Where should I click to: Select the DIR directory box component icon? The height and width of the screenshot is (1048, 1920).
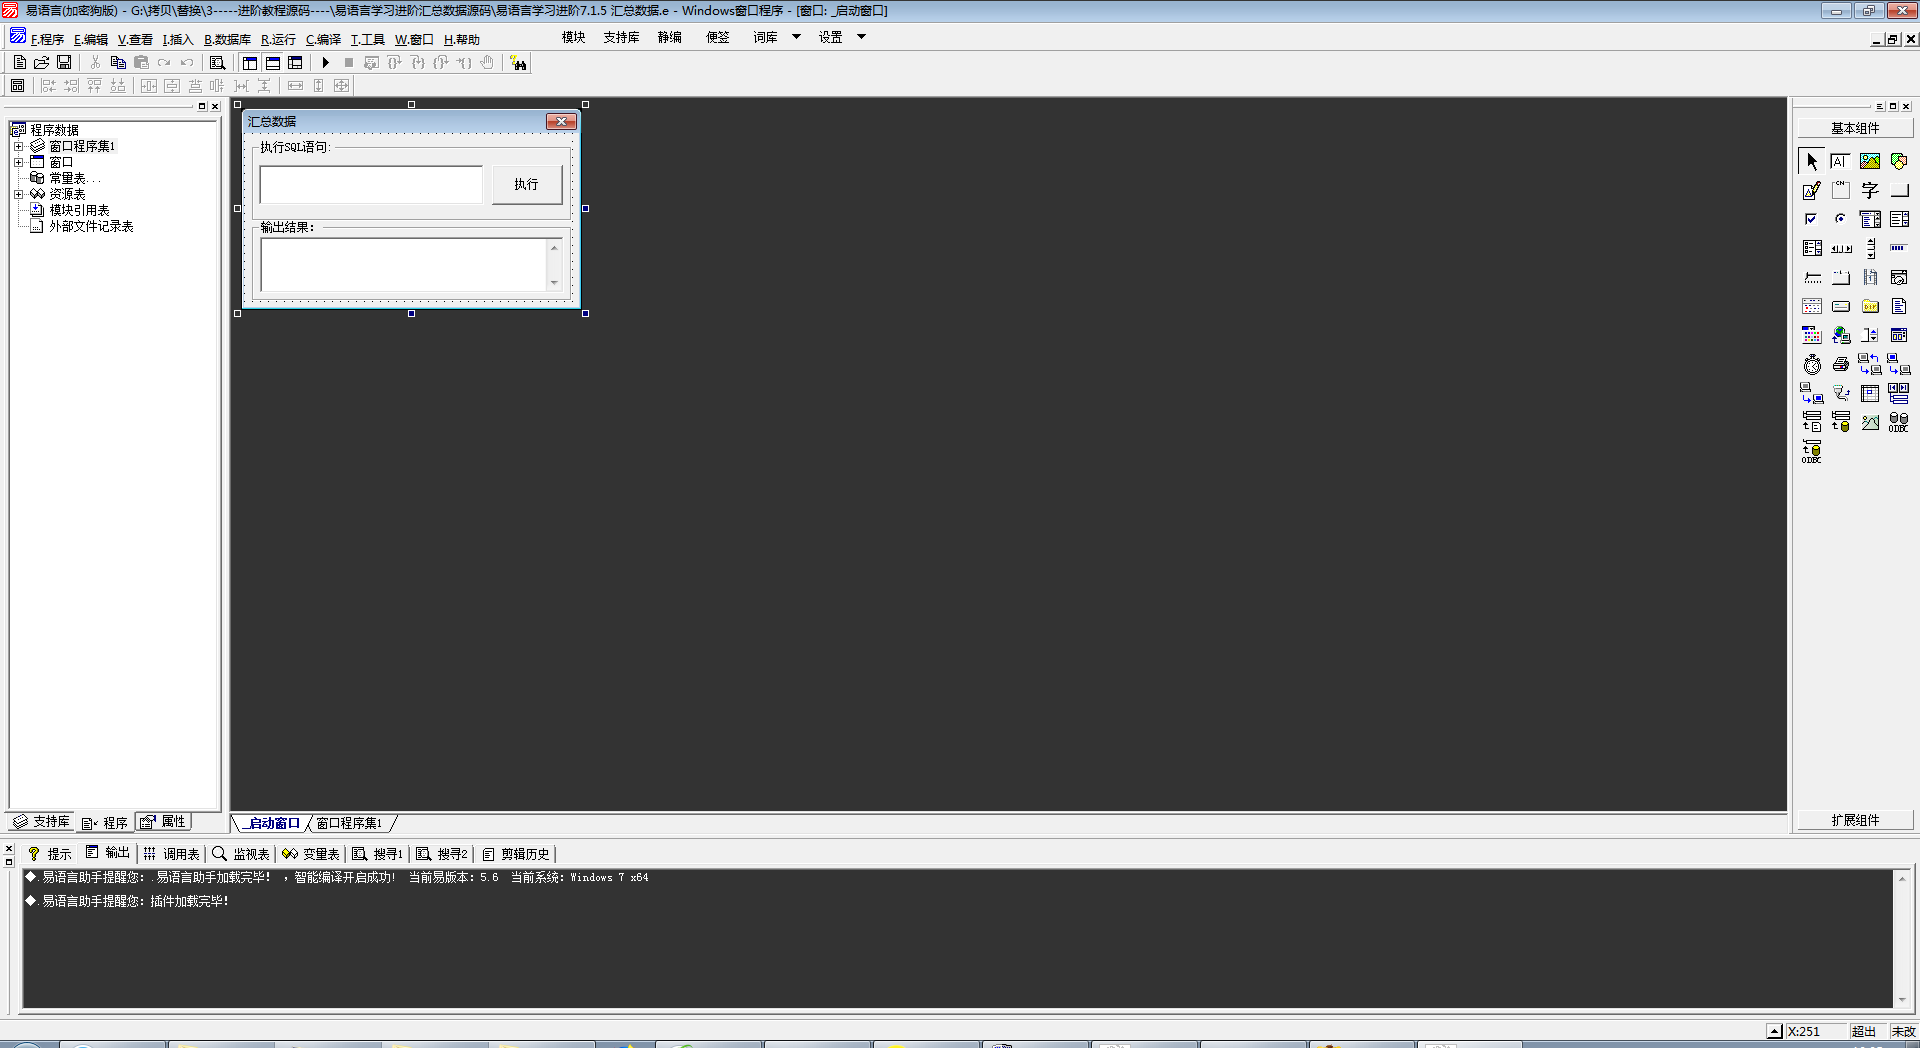click(x=1870, y=306)
